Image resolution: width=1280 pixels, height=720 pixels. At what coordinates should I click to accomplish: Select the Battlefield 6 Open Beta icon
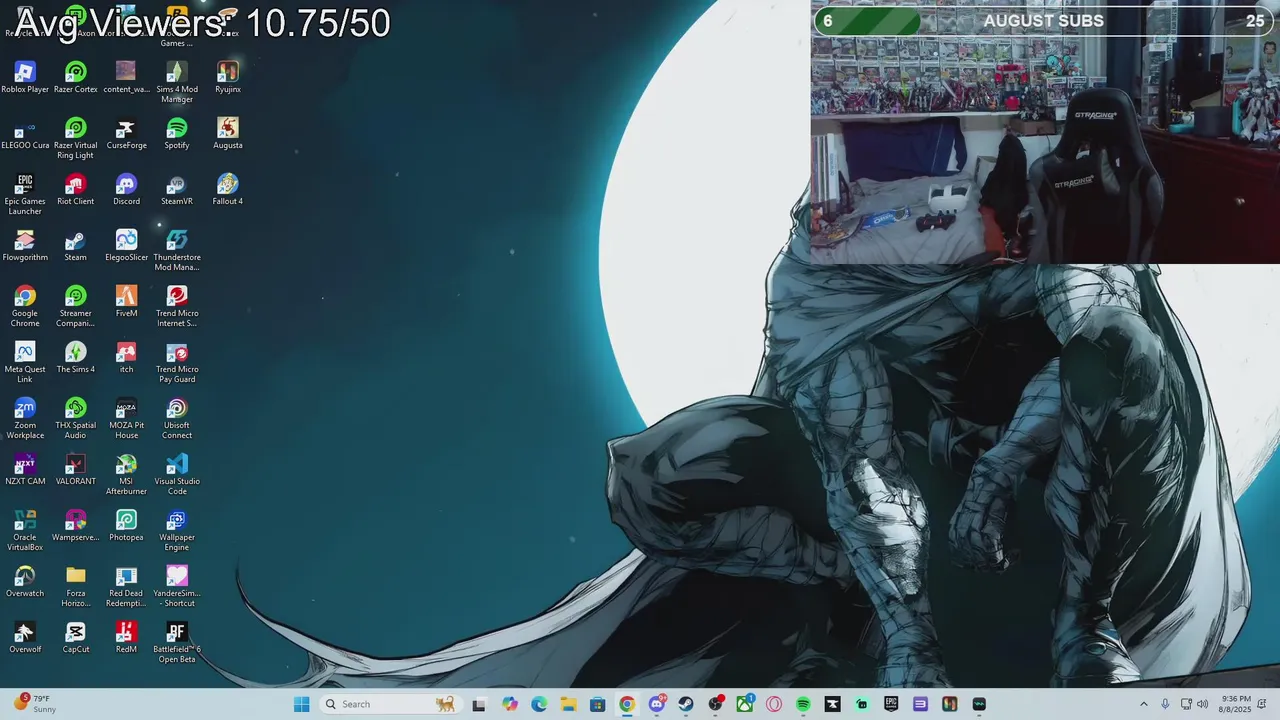[177, 642]
